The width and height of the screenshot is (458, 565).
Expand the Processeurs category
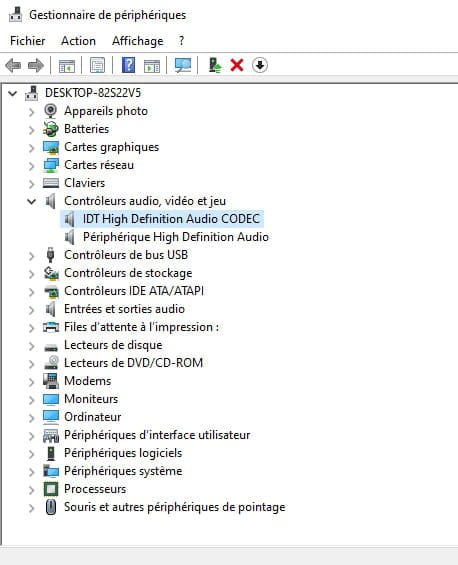32,490
